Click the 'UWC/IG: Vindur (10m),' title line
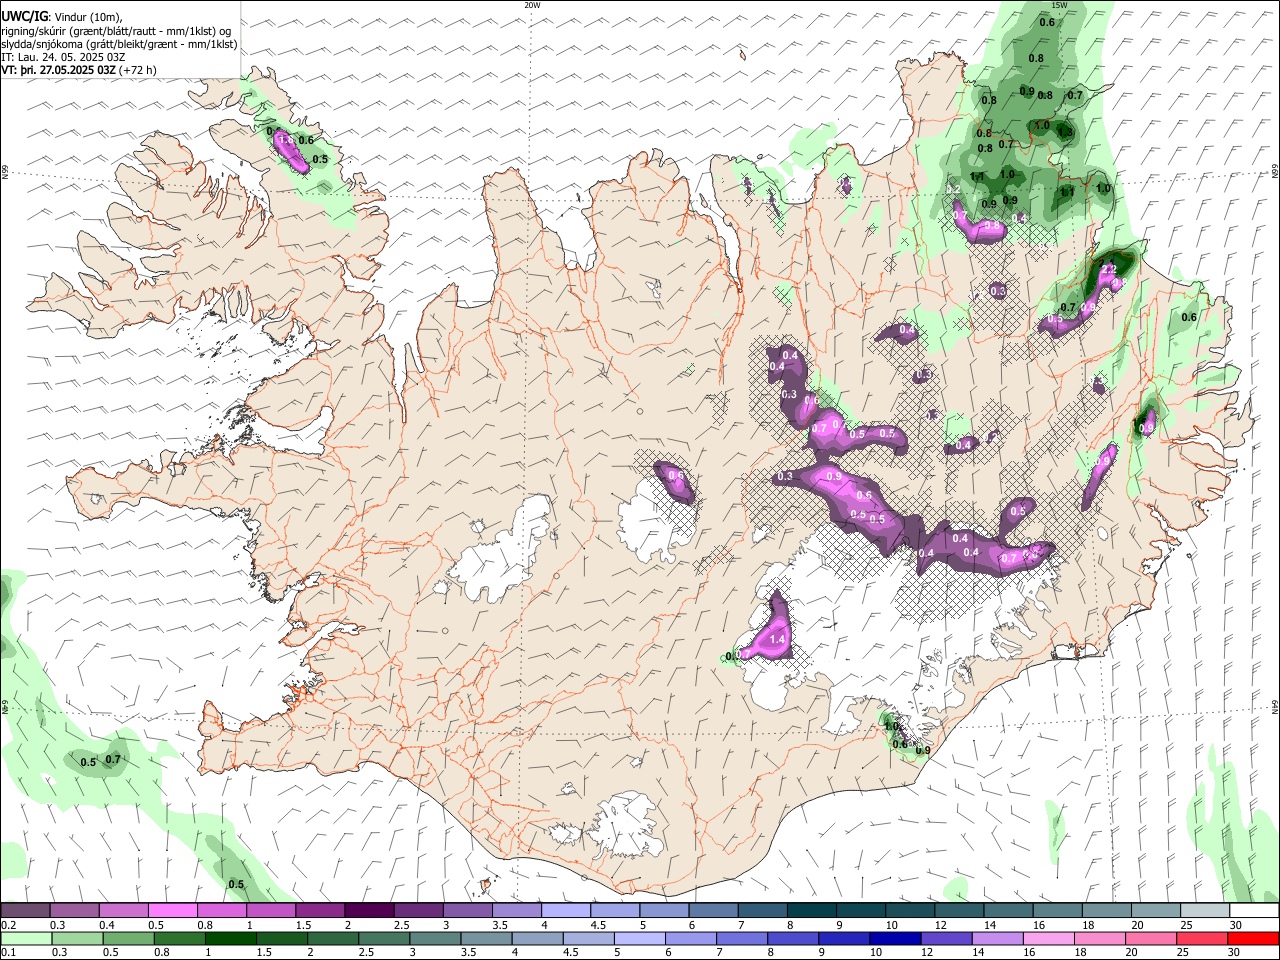Screen dimensions: 1280x960 pyautogui.click(x=62, y=16)
